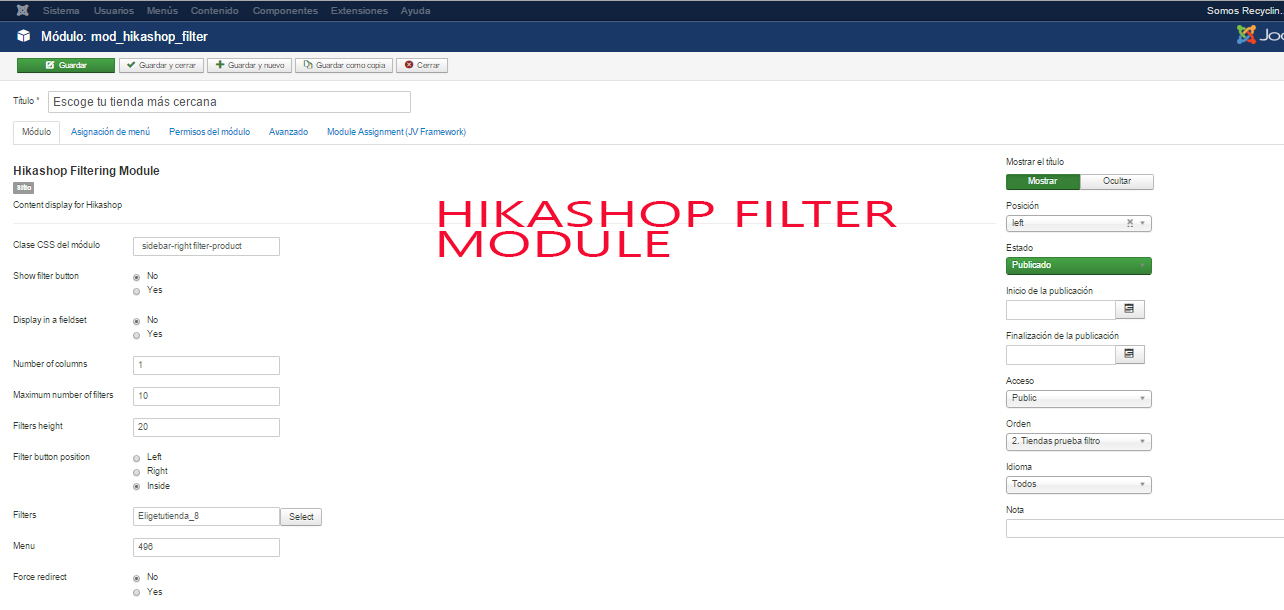Click the 'Hikashop Filtering Module' heading

pos(86,171)
